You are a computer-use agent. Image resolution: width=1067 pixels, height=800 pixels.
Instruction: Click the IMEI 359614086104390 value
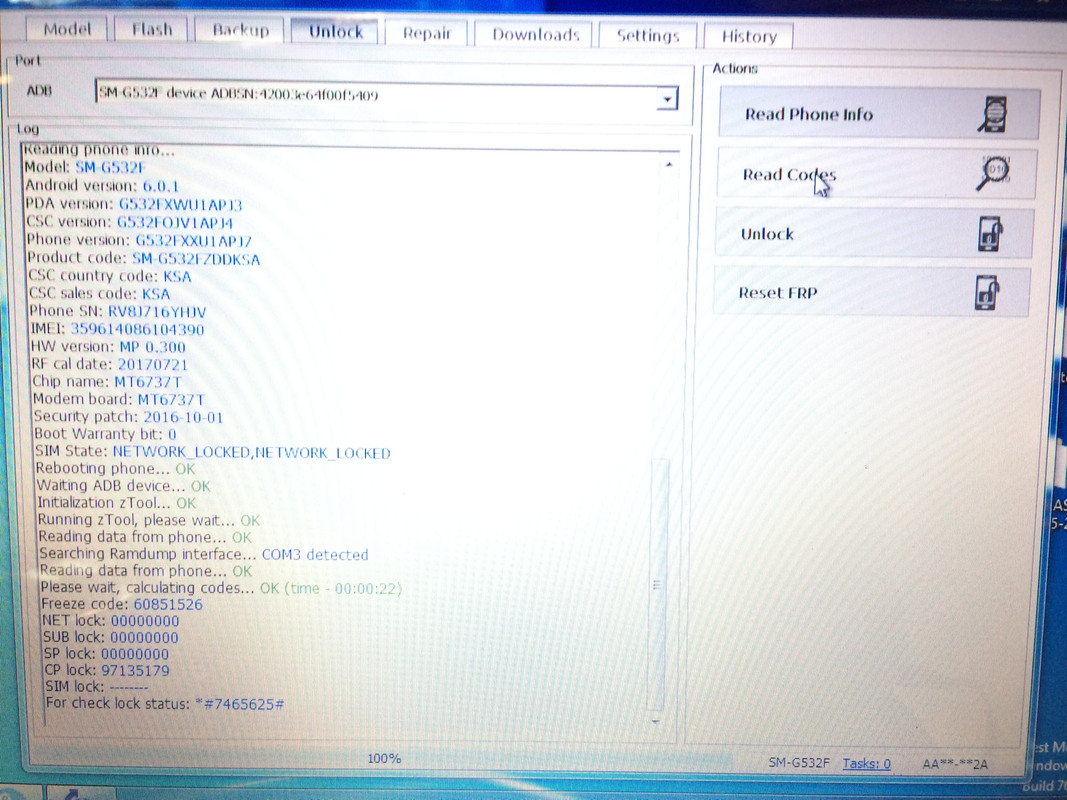pyautogui.click(x=137, y=329)
